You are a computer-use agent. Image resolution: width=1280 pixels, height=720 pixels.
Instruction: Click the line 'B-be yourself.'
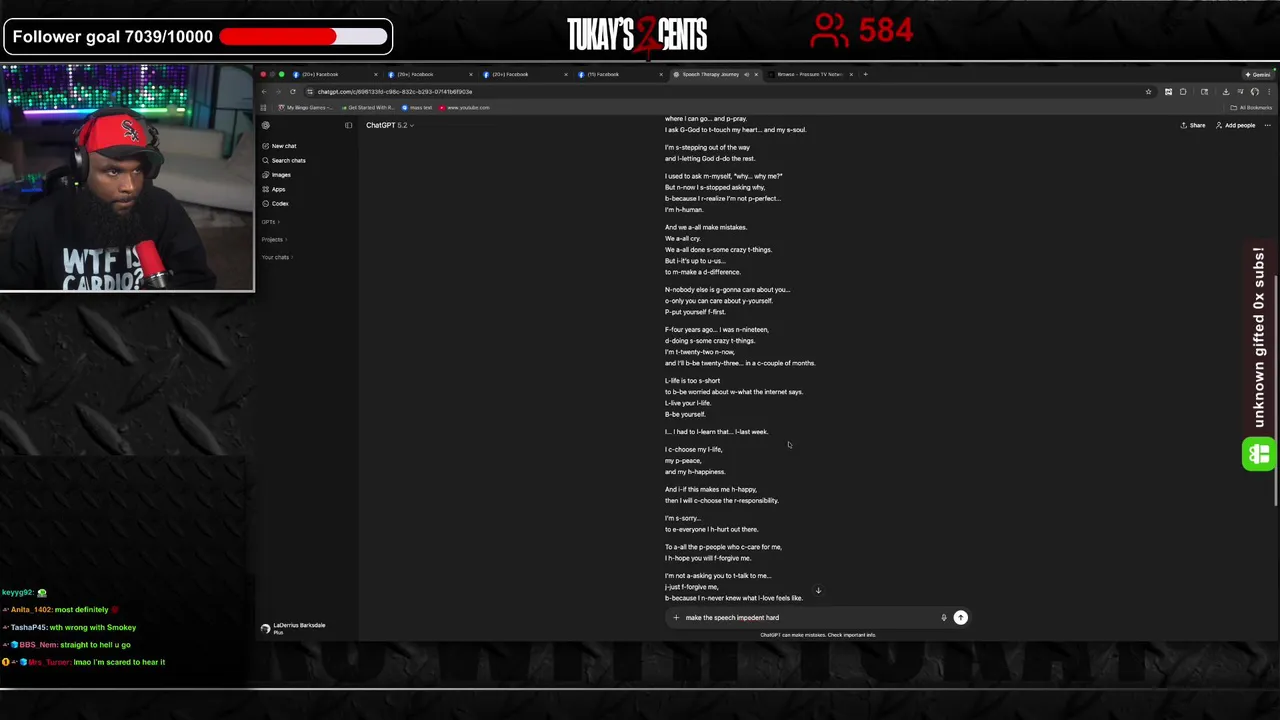685,414
